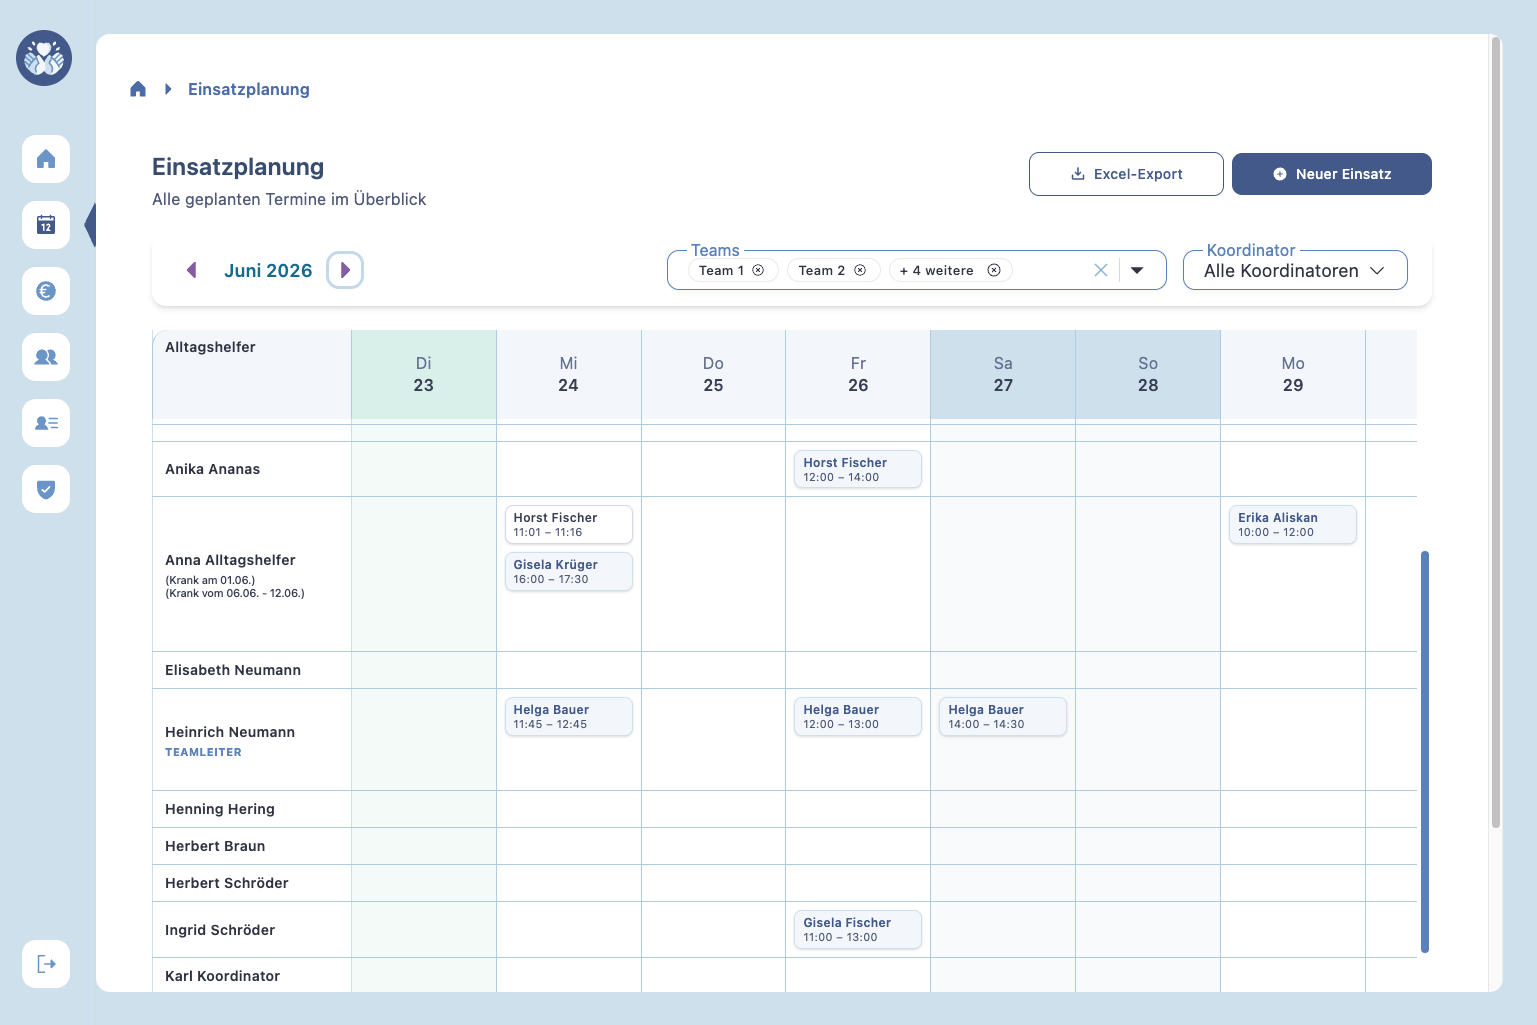Select the Mo 29 column header
Screen dimensions: 1537x1025
point(1293,374)
